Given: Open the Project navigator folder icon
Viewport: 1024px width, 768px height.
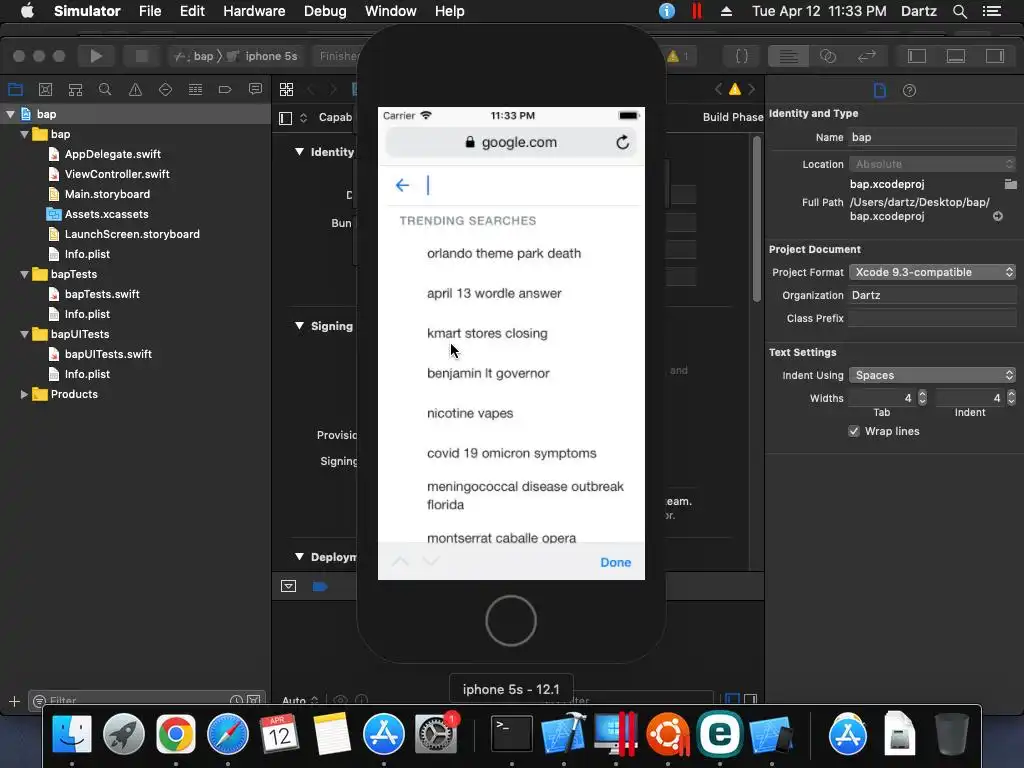Looking at the screenshot, I should click(15, 89).
